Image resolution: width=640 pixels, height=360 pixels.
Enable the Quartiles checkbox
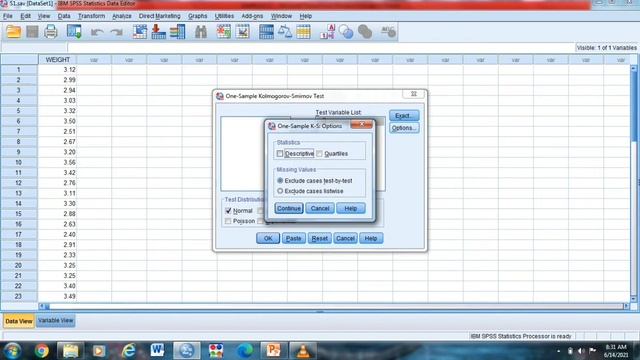click(x=319, y=153)
